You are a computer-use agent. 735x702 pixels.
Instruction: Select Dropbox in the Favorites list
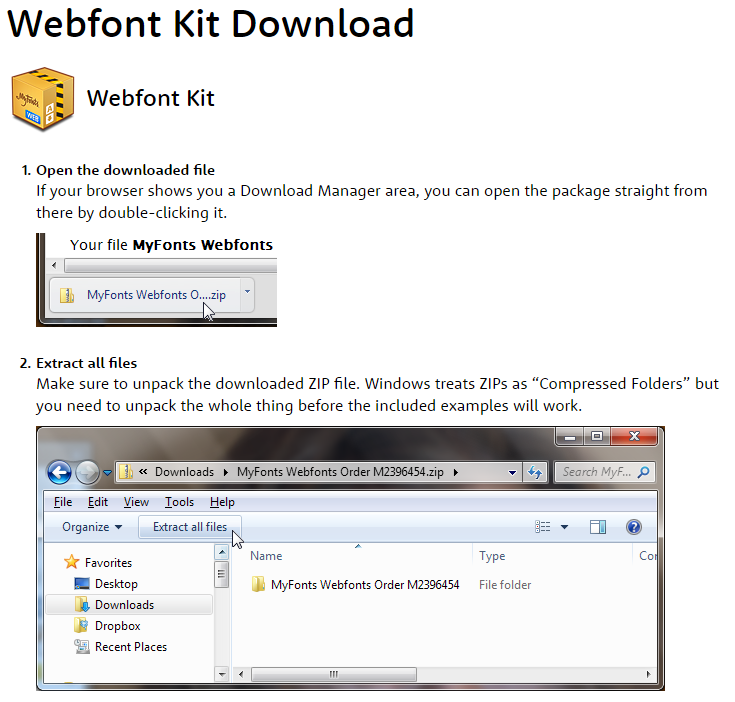117,626
